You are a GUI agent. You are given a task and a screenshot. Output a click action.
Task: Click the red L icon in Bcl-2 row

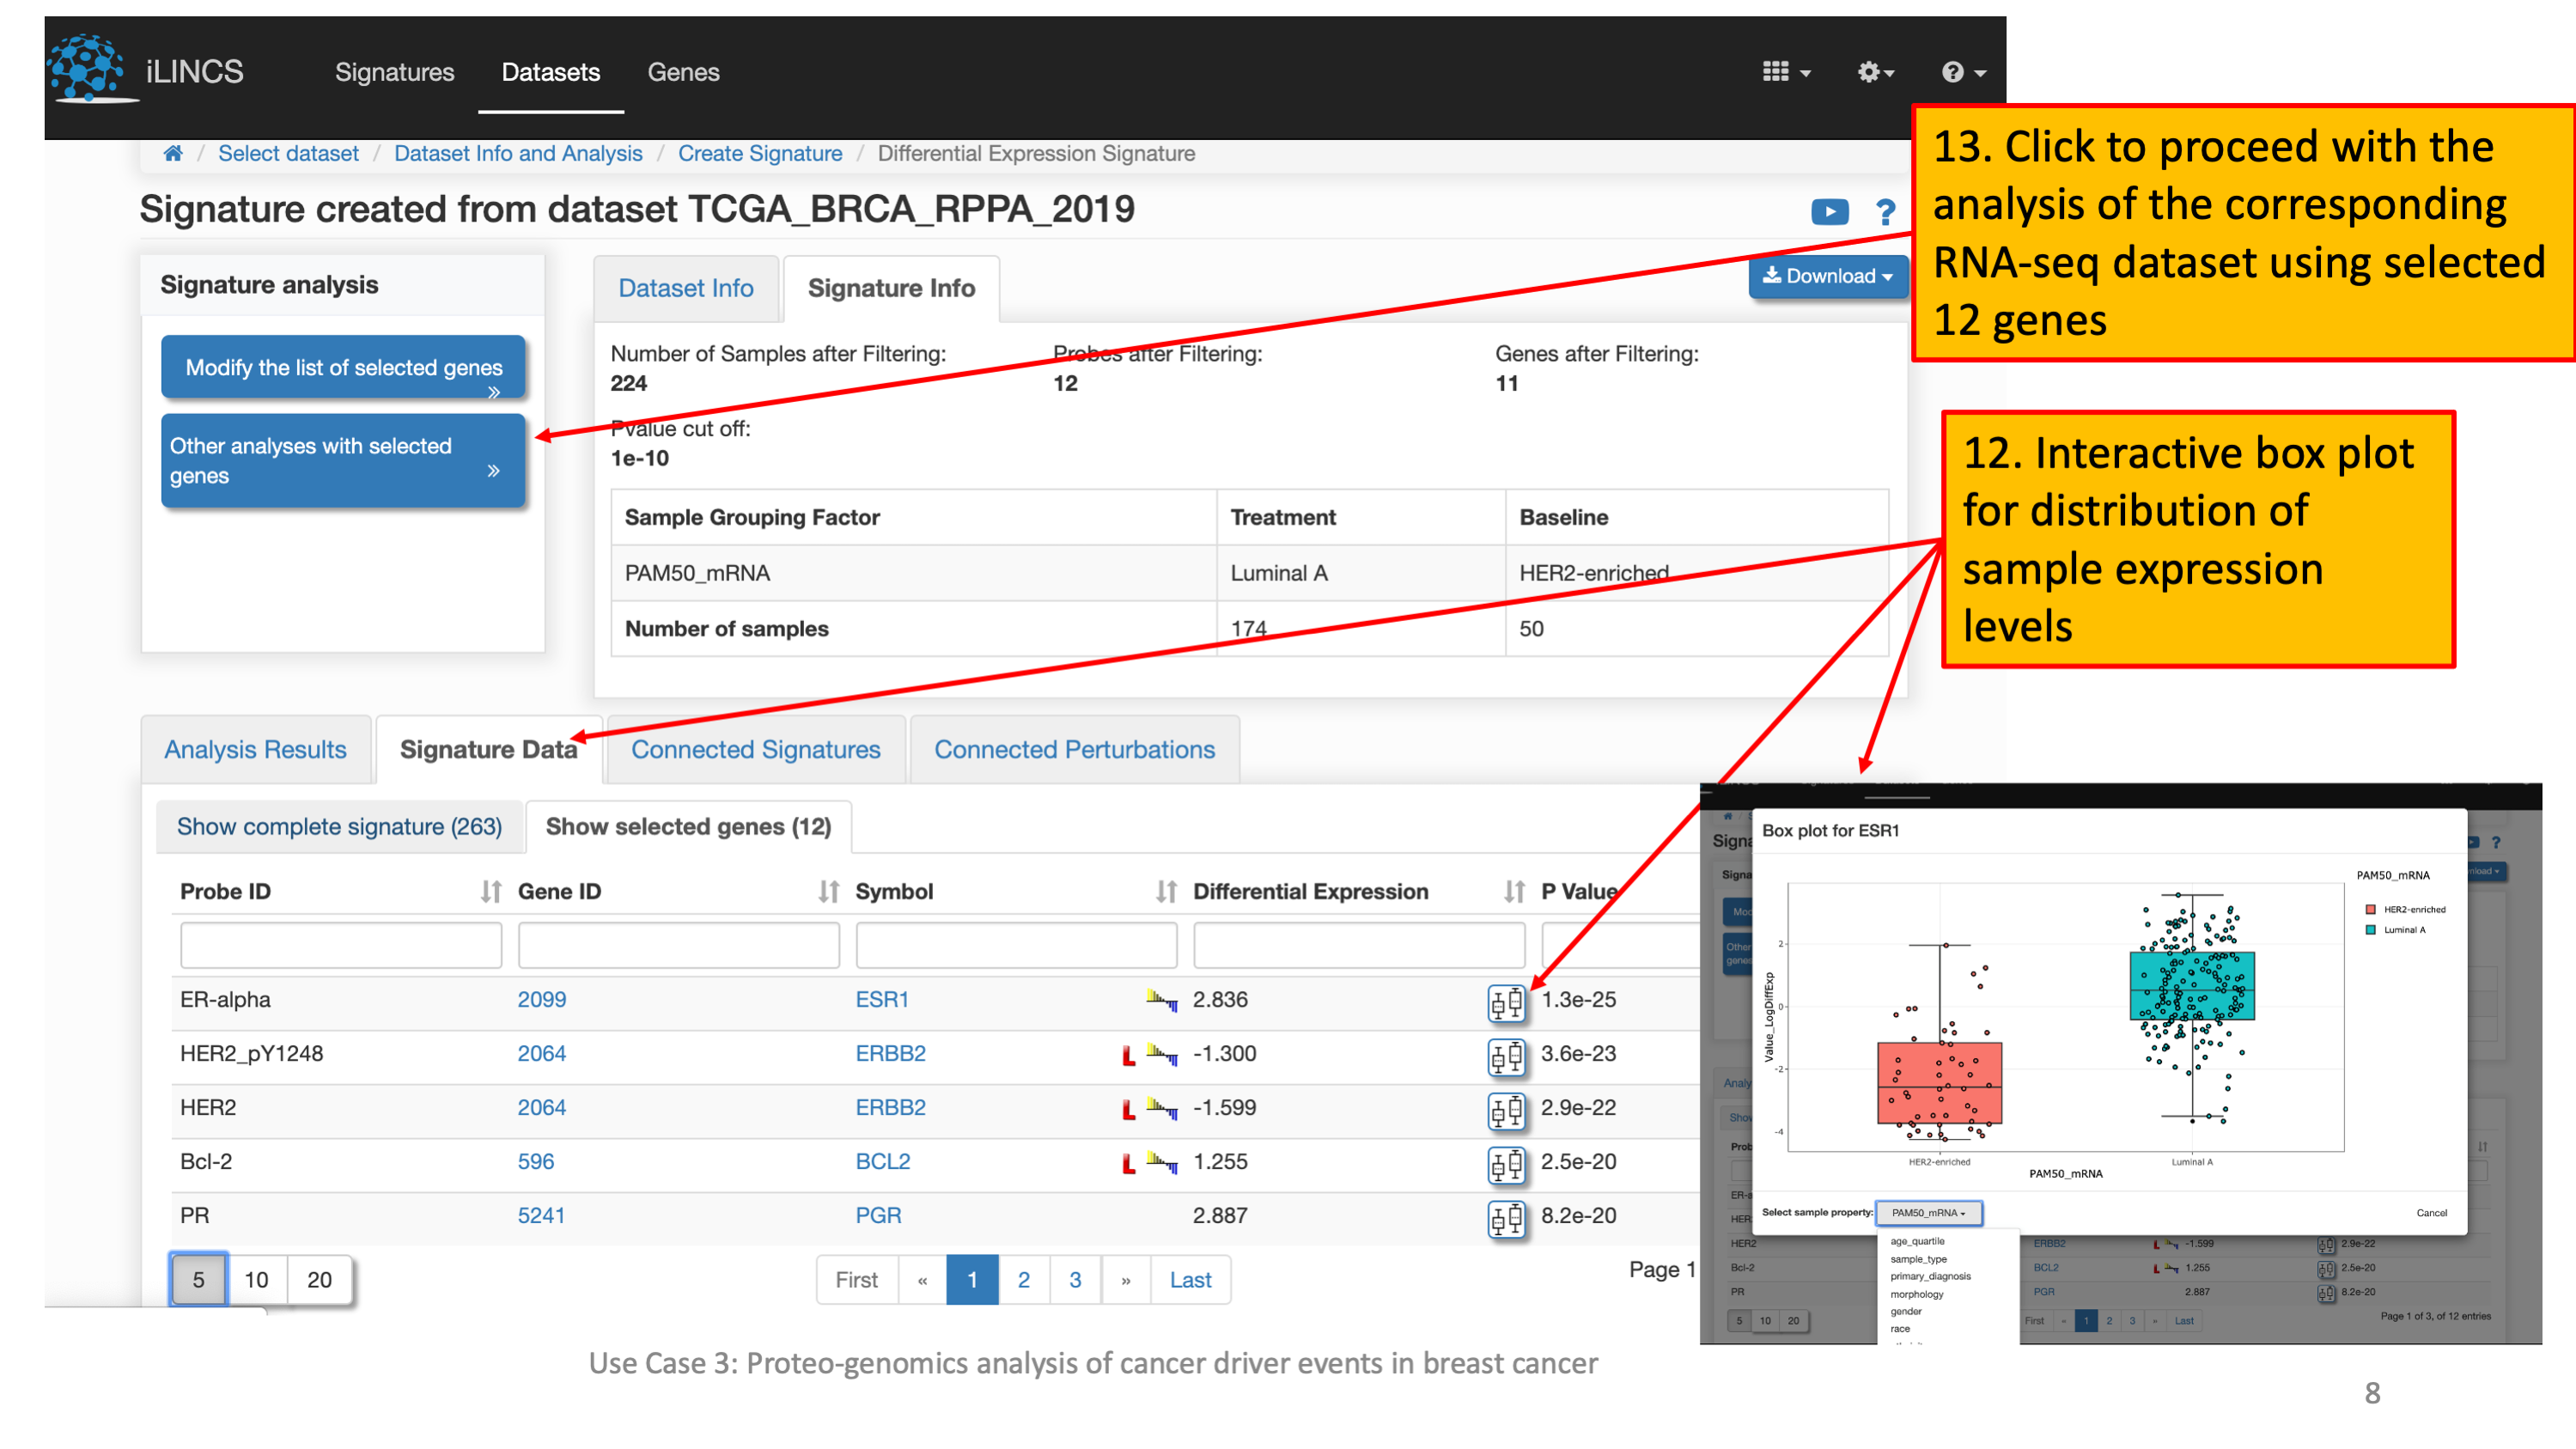(x=1128, y=1164)
